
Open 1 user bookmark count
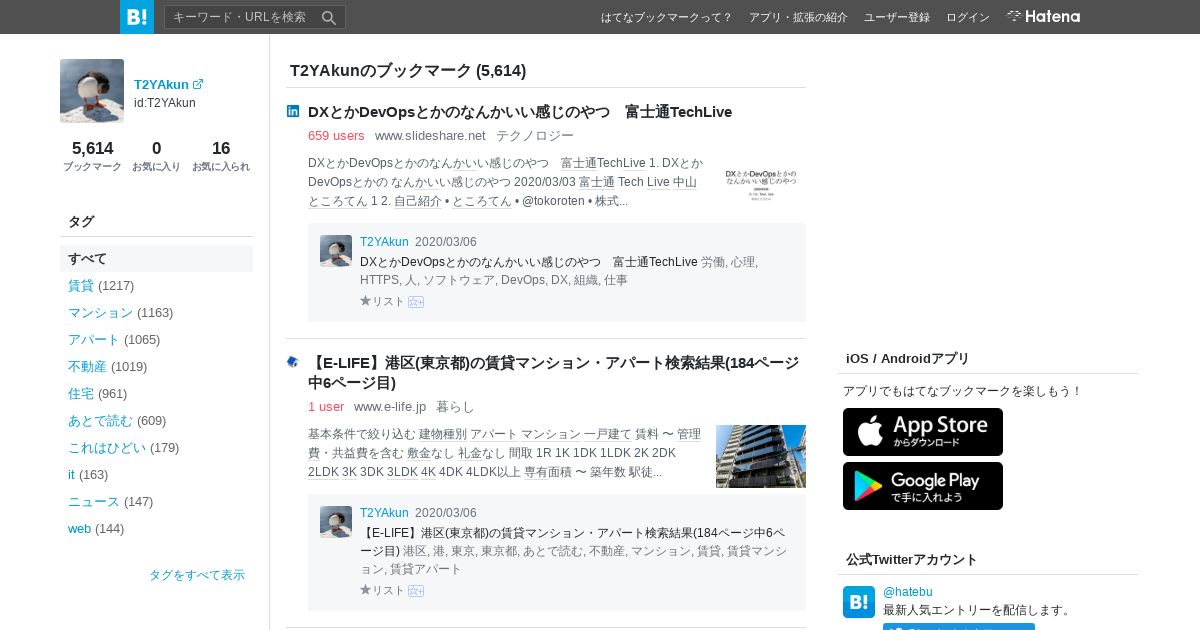326,406
